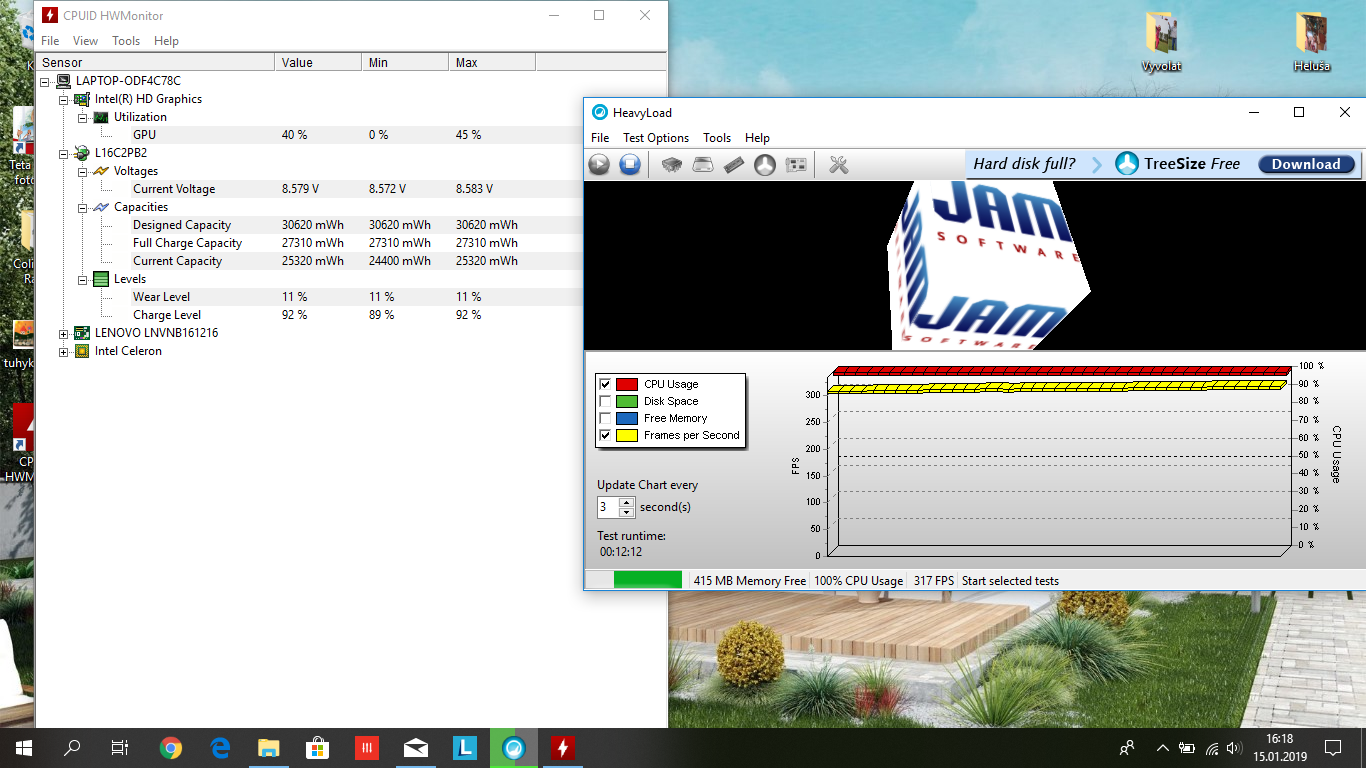
Task: Open HeavyLoad Test Options menu
Action: (x=655, y=138)
